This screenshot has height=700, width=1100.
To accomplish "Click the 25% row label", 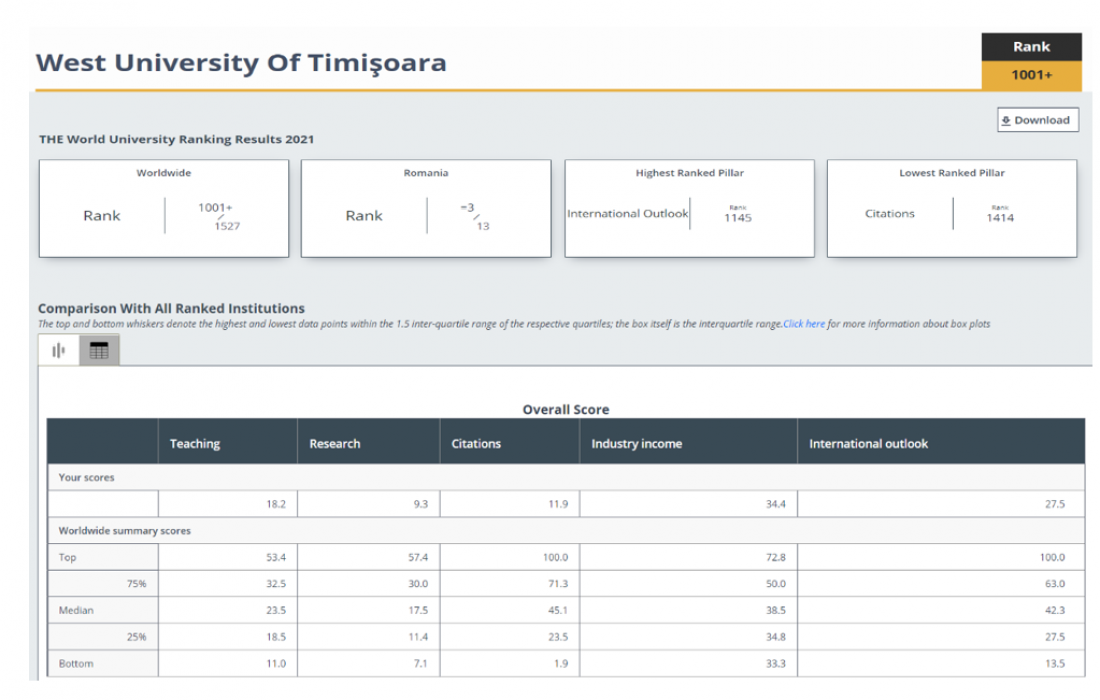I will click(136, 637).
